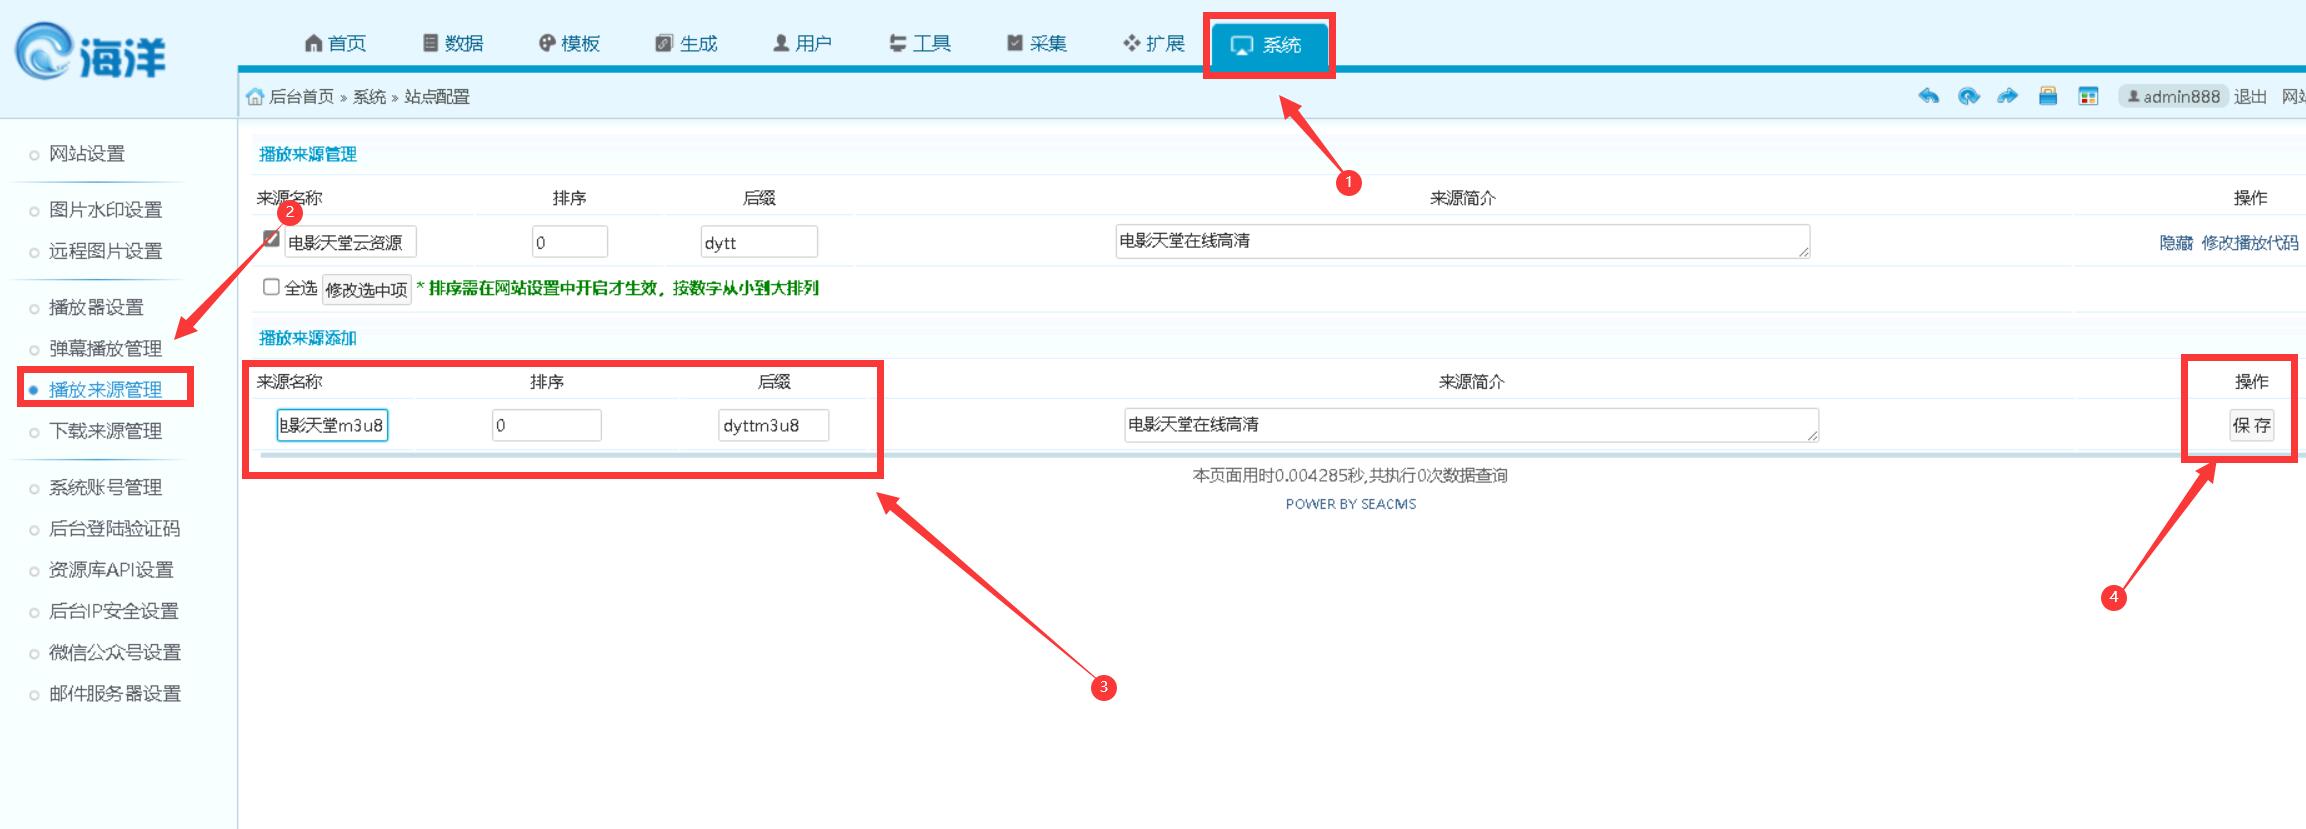Click the 修改播放代码 link
The image size is (2306, 829).
click(x=2249, y=242)
